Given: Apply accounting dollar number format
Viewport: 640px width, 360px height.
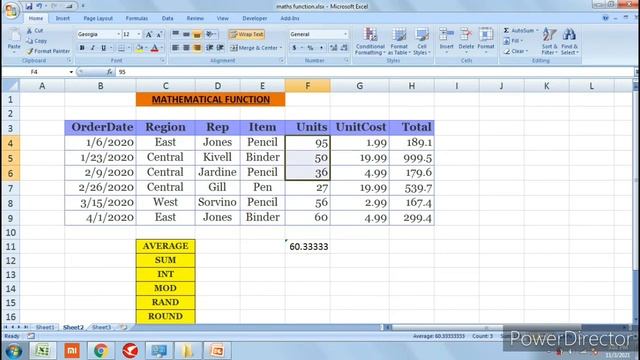Looking at the screenshot, I should pyautogui.click(x=294, y=48).
